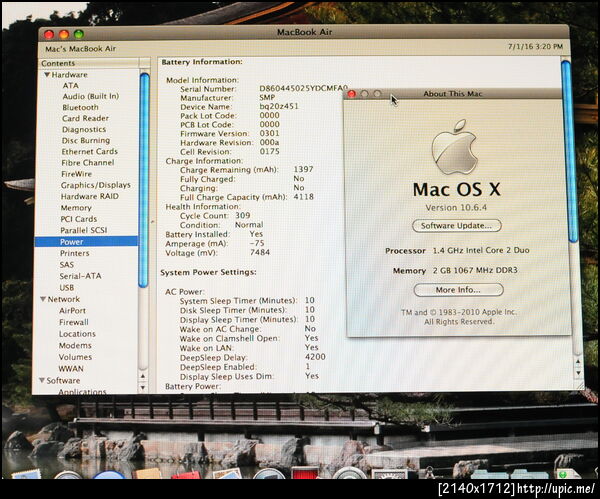The image size is (600, 499).
Task: Select the highlighted Power entry
Action: click(86, 242)
